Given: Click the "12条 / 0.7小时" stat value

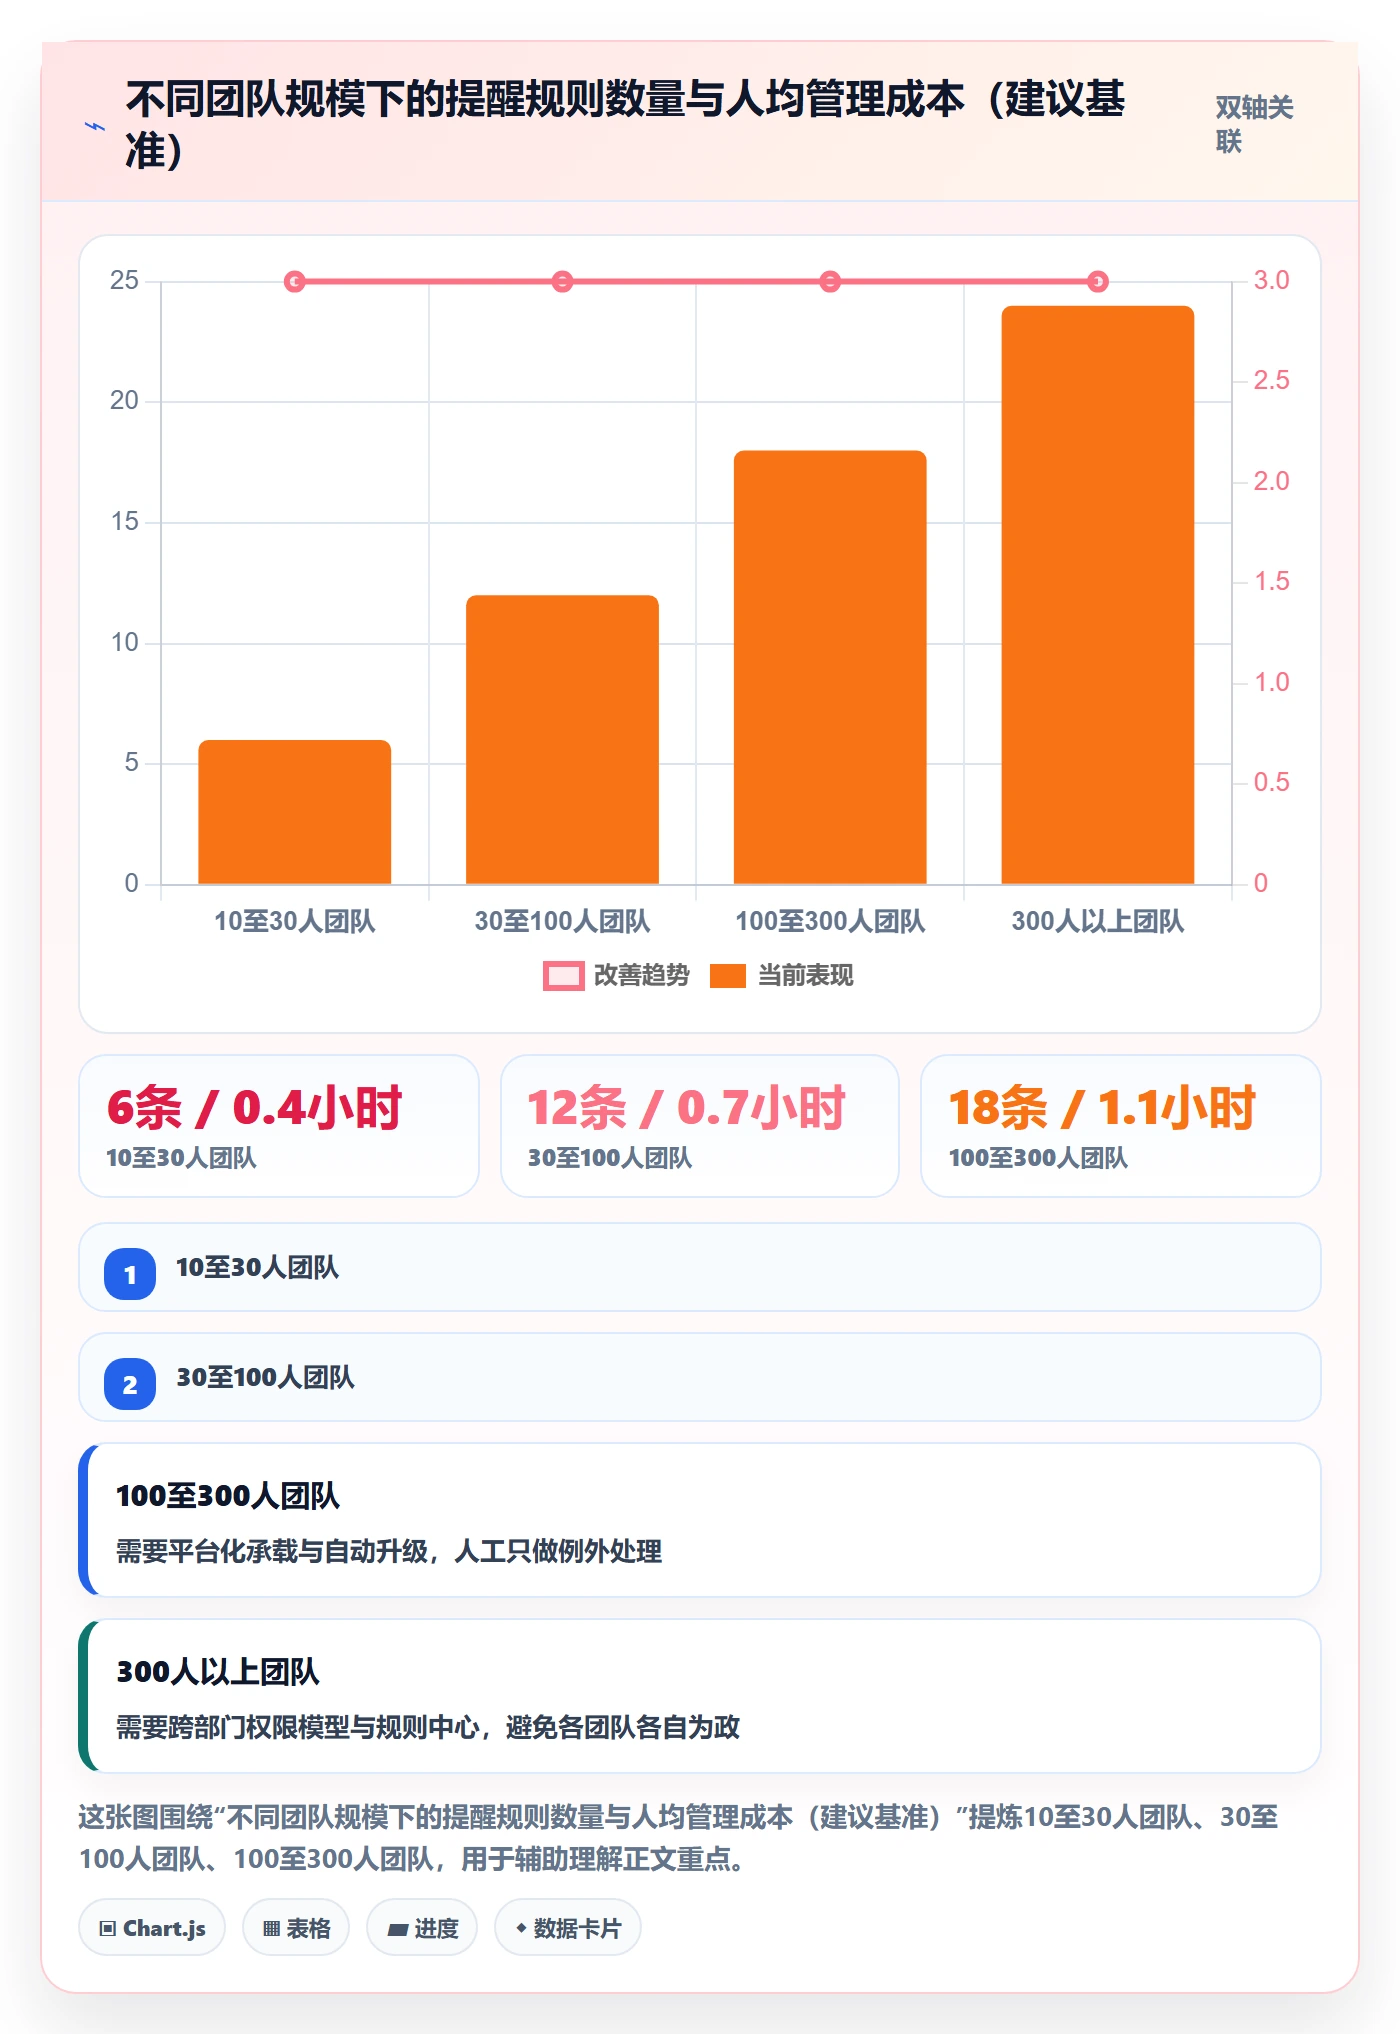Looking at the screenshot, I should (686, 1108).
